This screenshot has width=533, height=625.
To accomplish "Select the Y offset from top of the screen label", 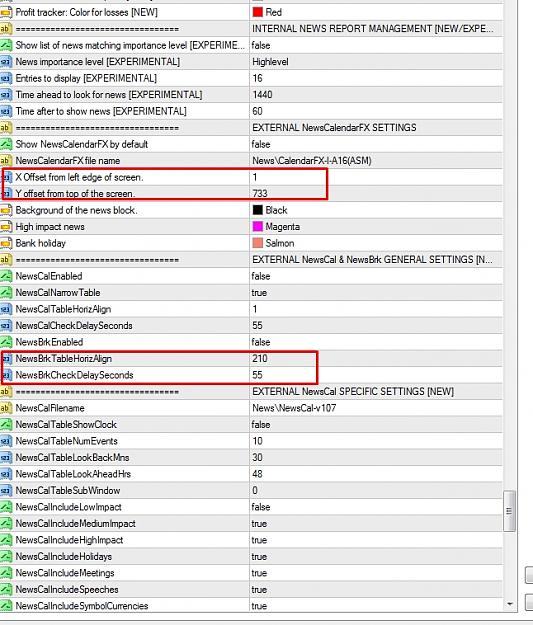I will click(x=75, y=194).
